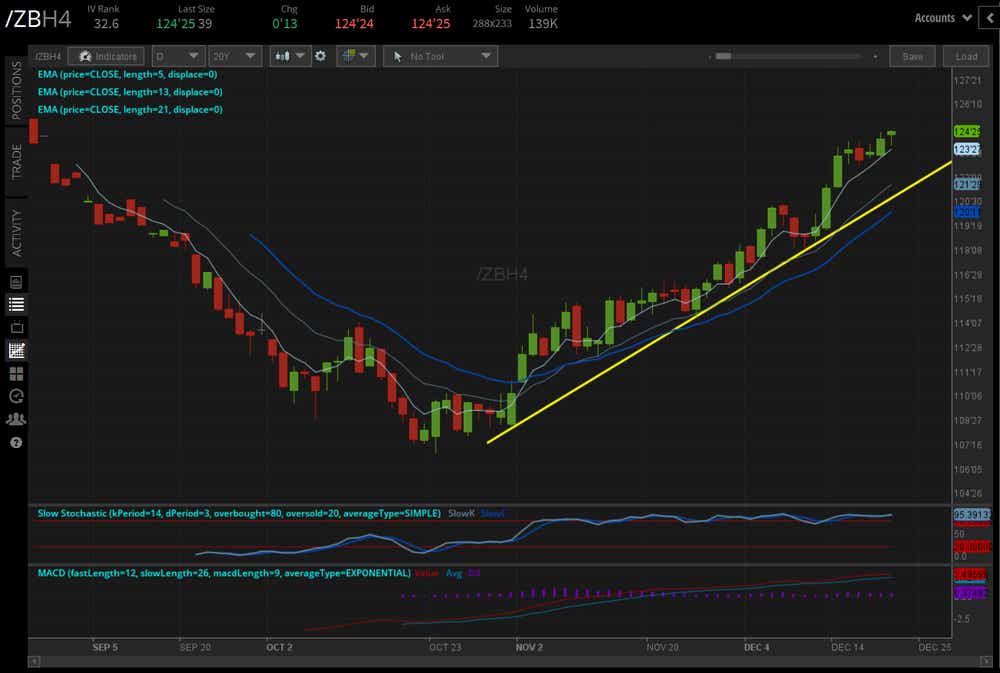Click the zoom-in plus on the toolbar slider

point(875,57)
